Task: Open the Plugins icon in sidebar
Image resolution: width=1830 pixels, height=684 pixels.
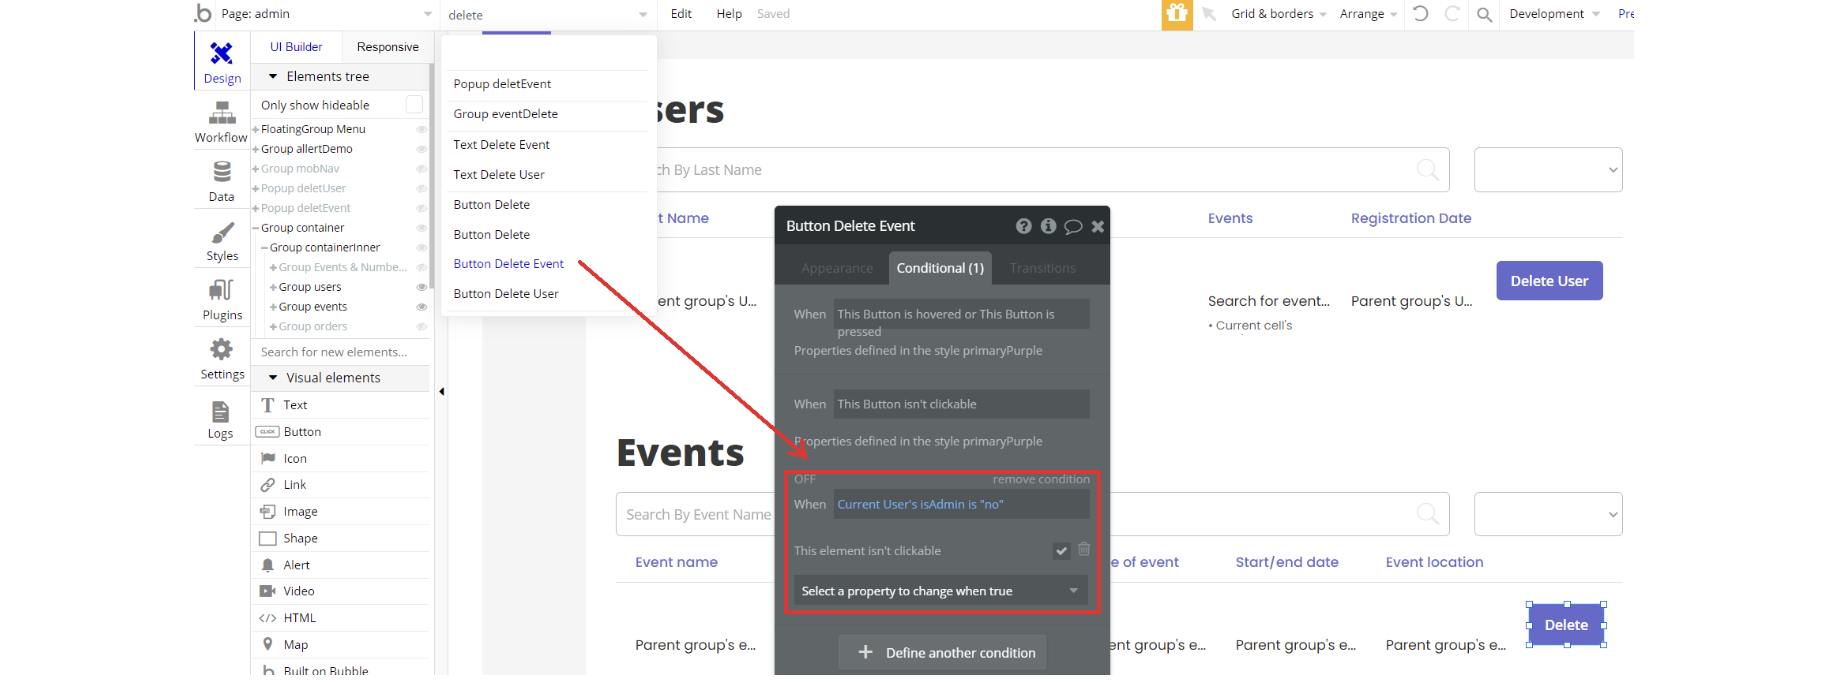Action: point(221,292)
